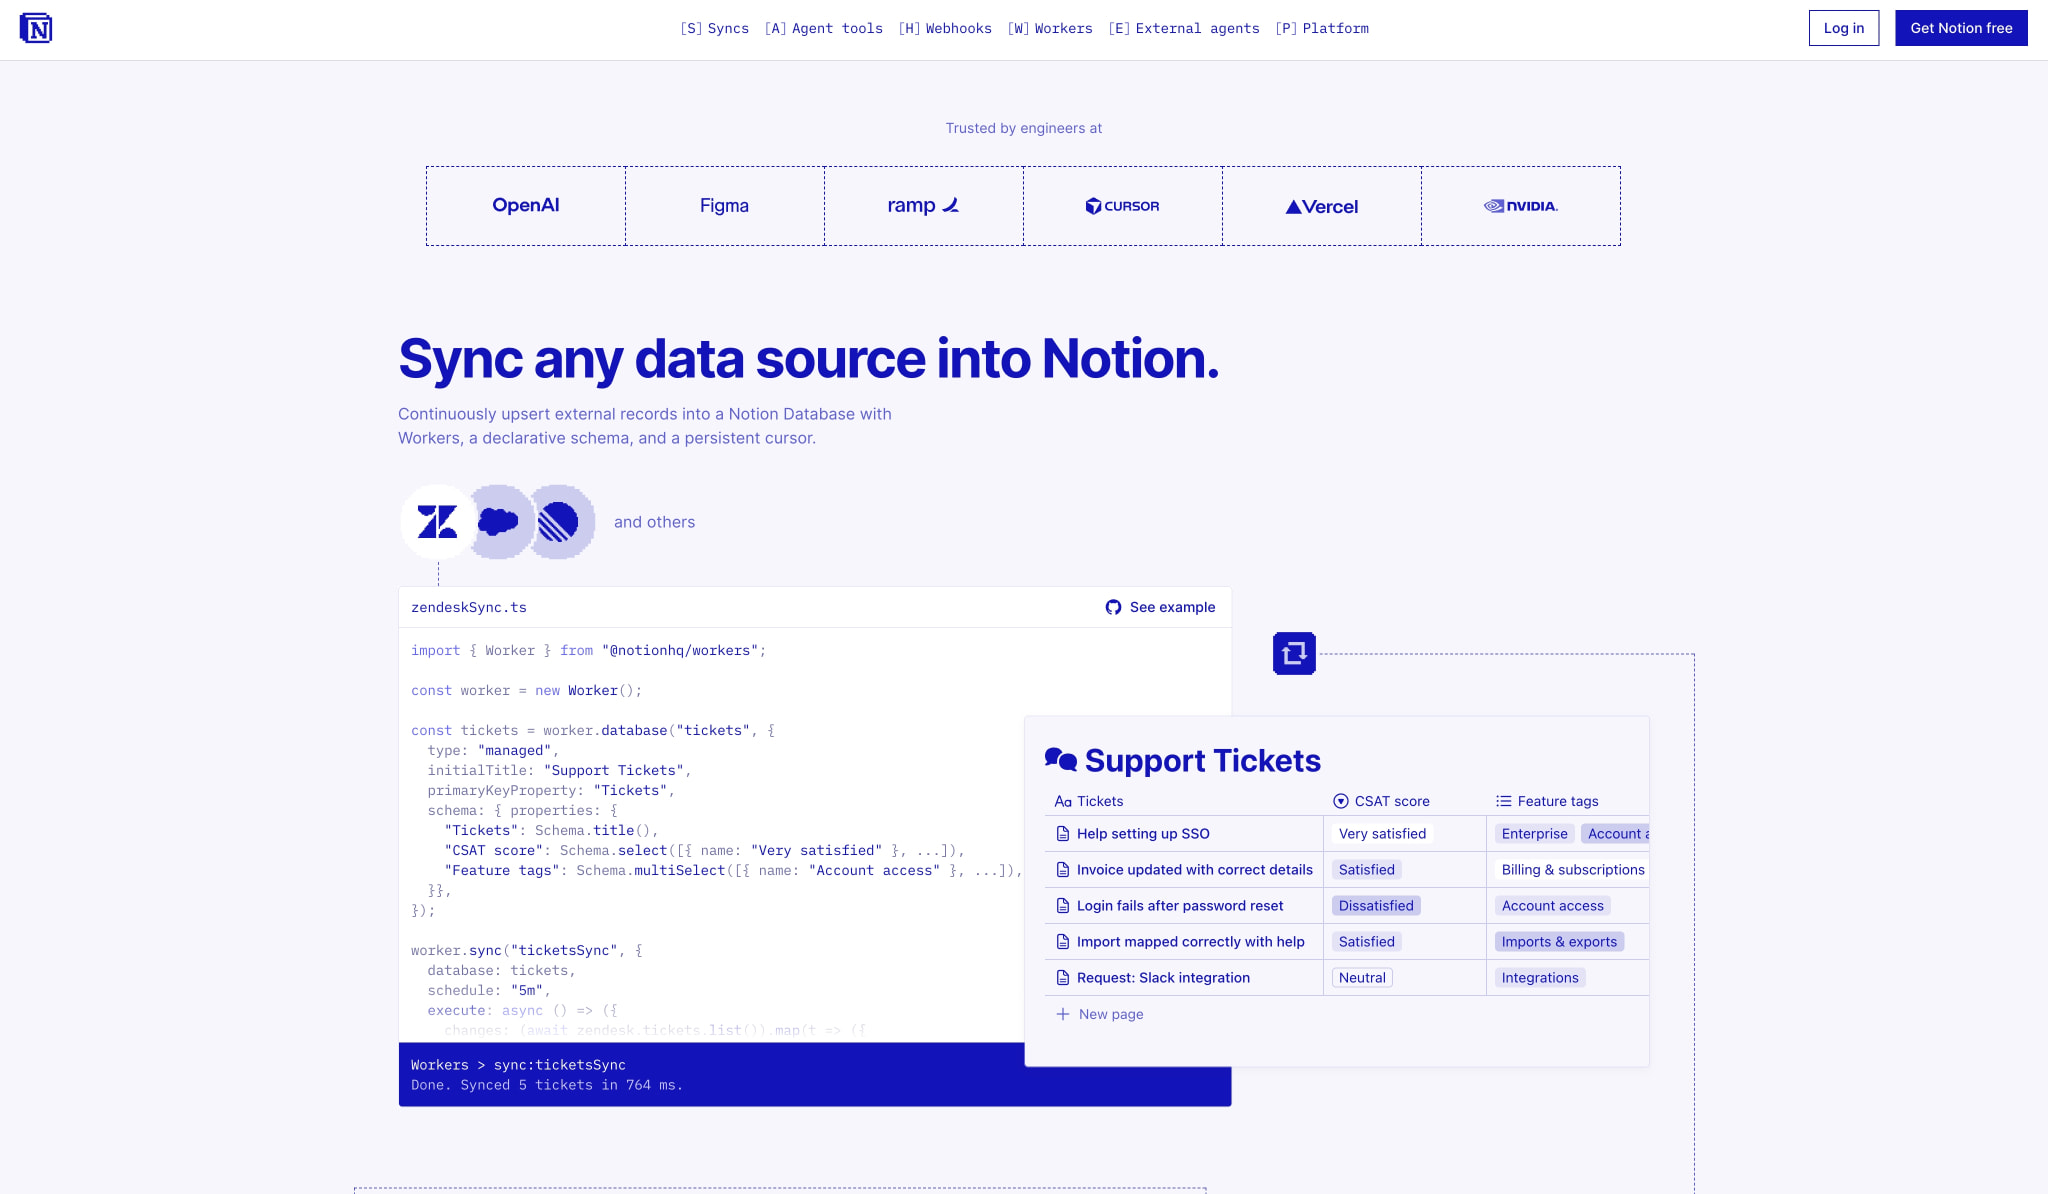The width and height of the screenshot is (2048, 1194).
Task: Click the Billing & subscriptions tag
Action: pyautogui.click(x=1572, y=870)
